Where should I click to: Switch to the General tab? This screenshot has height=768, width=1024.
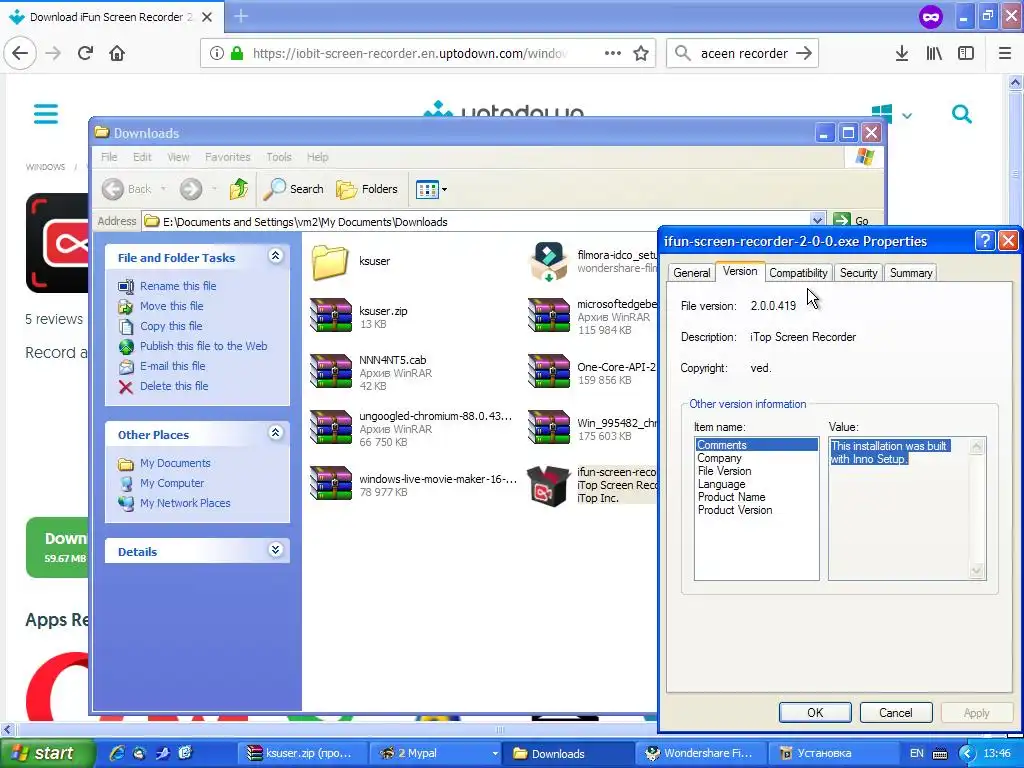tap(692, 273)
